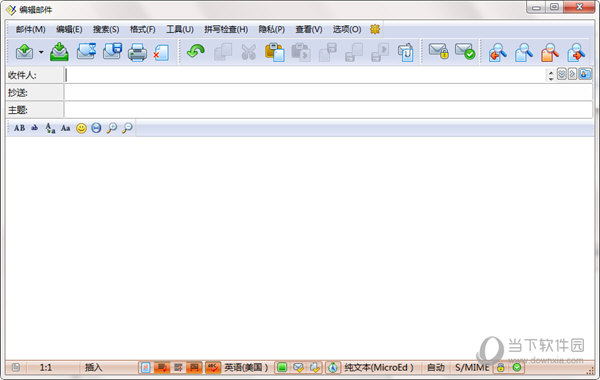Image resolution: width=600 pixels, height=380 pixels.
Task: Toggle the ABC spell check status icon
Action: [x=213, y=368]
